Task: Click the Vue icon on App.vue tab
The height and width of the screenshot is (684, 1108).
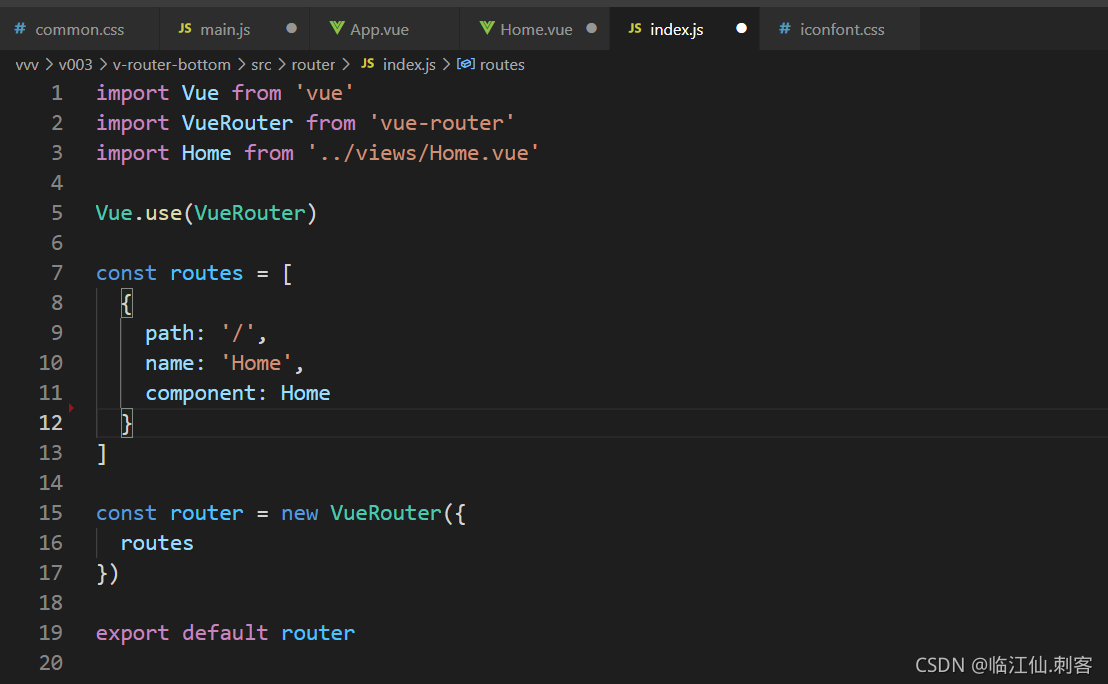Action: coord(337,28)
